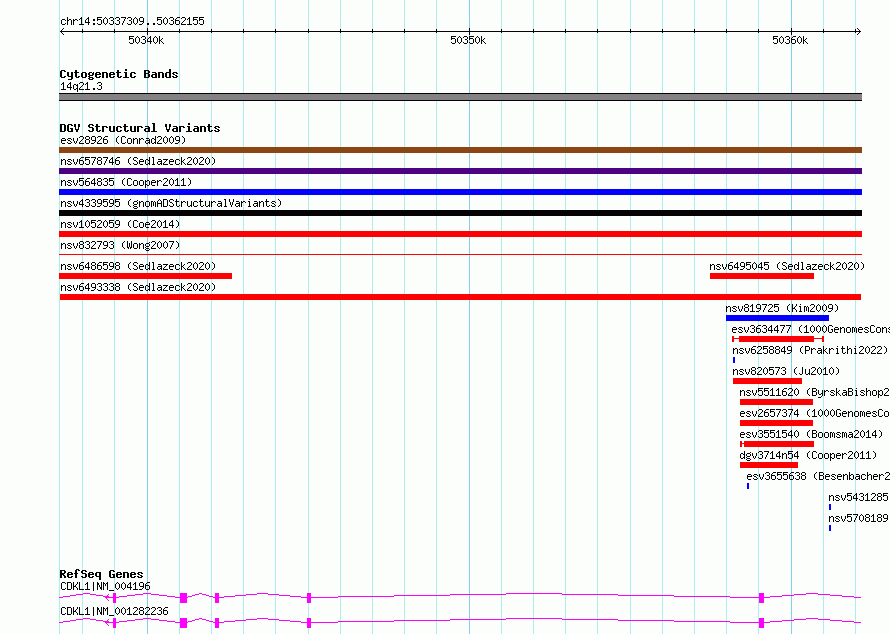Click the dgv3714n54 (Cooper2011) red bar
The image size is (890, 634).
[769, 465]
